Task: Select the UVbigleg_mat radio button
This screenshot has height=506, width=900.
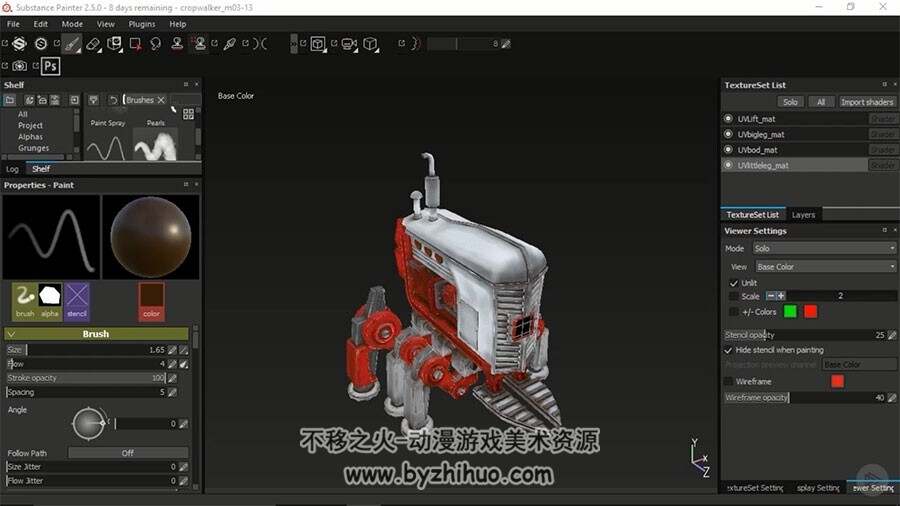Action: coord(728,134)
